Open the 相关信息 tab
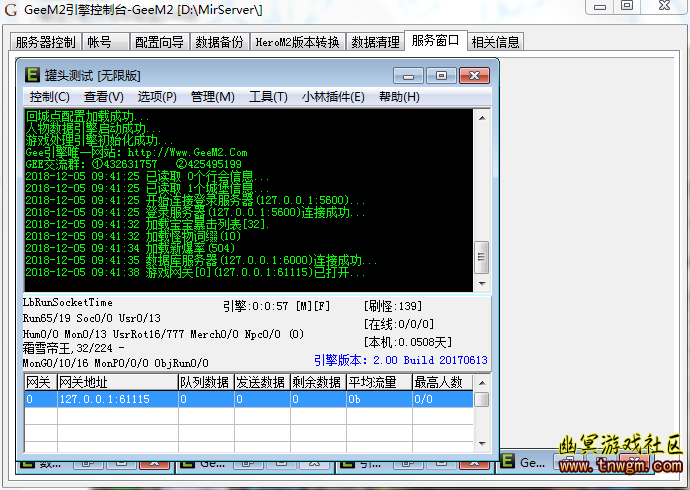Viewport: 690px width, 490px height. coord(495,42)
